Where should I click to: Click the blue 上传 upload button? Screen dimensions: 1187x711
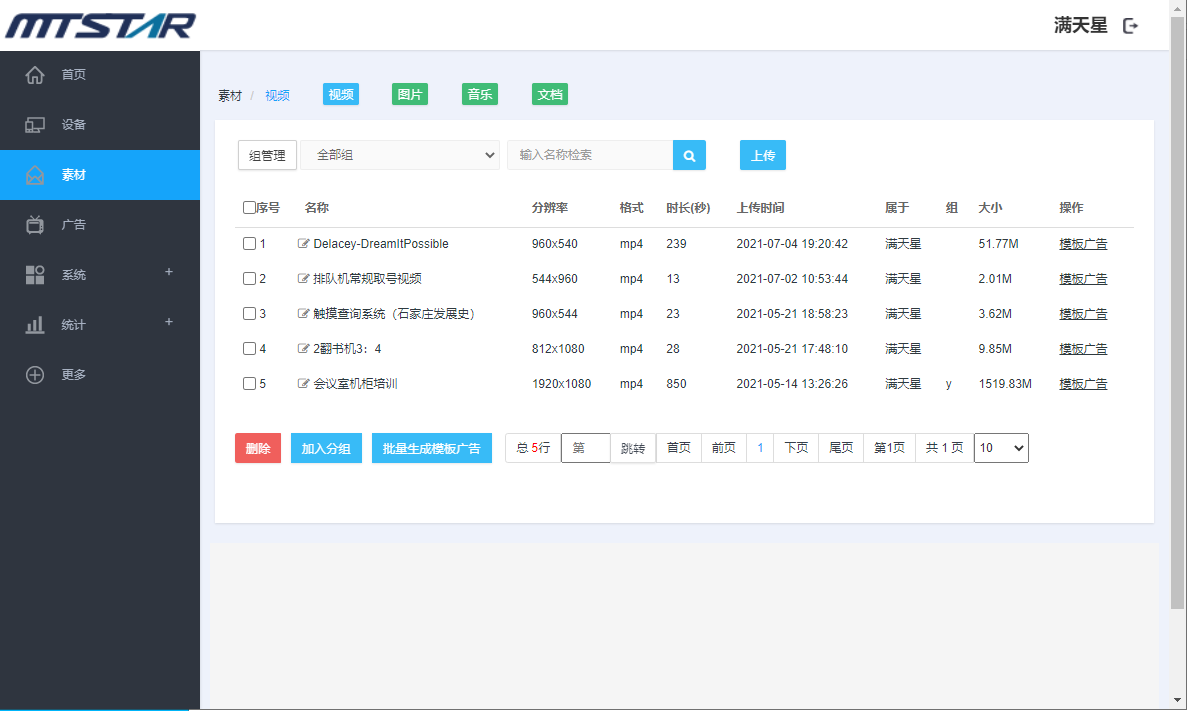coord(763,155)
